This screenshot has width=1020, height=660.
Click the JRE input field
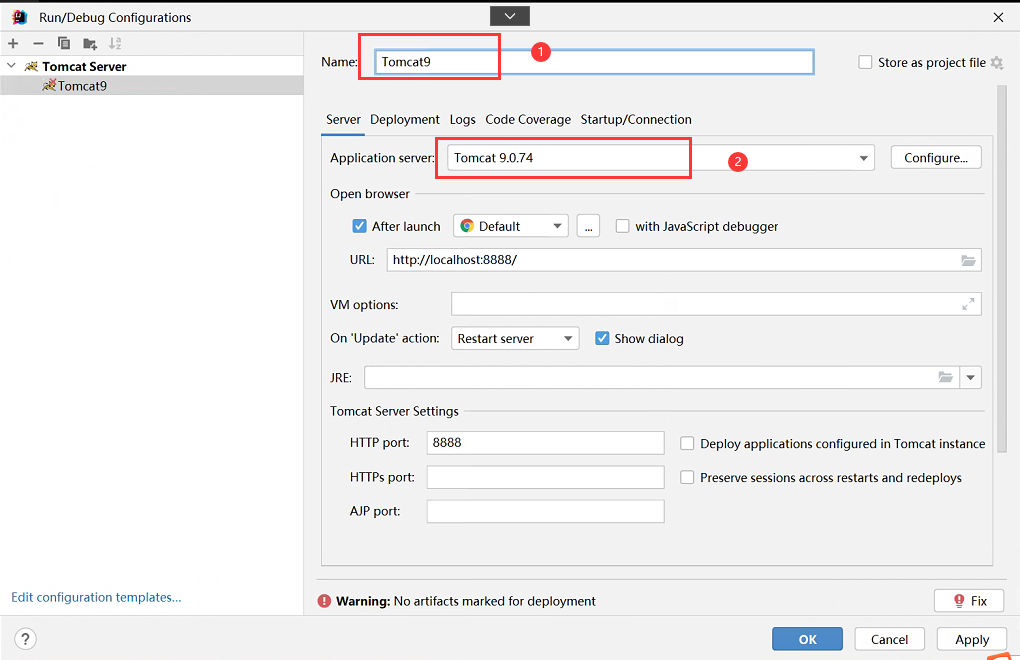(662, 377)
